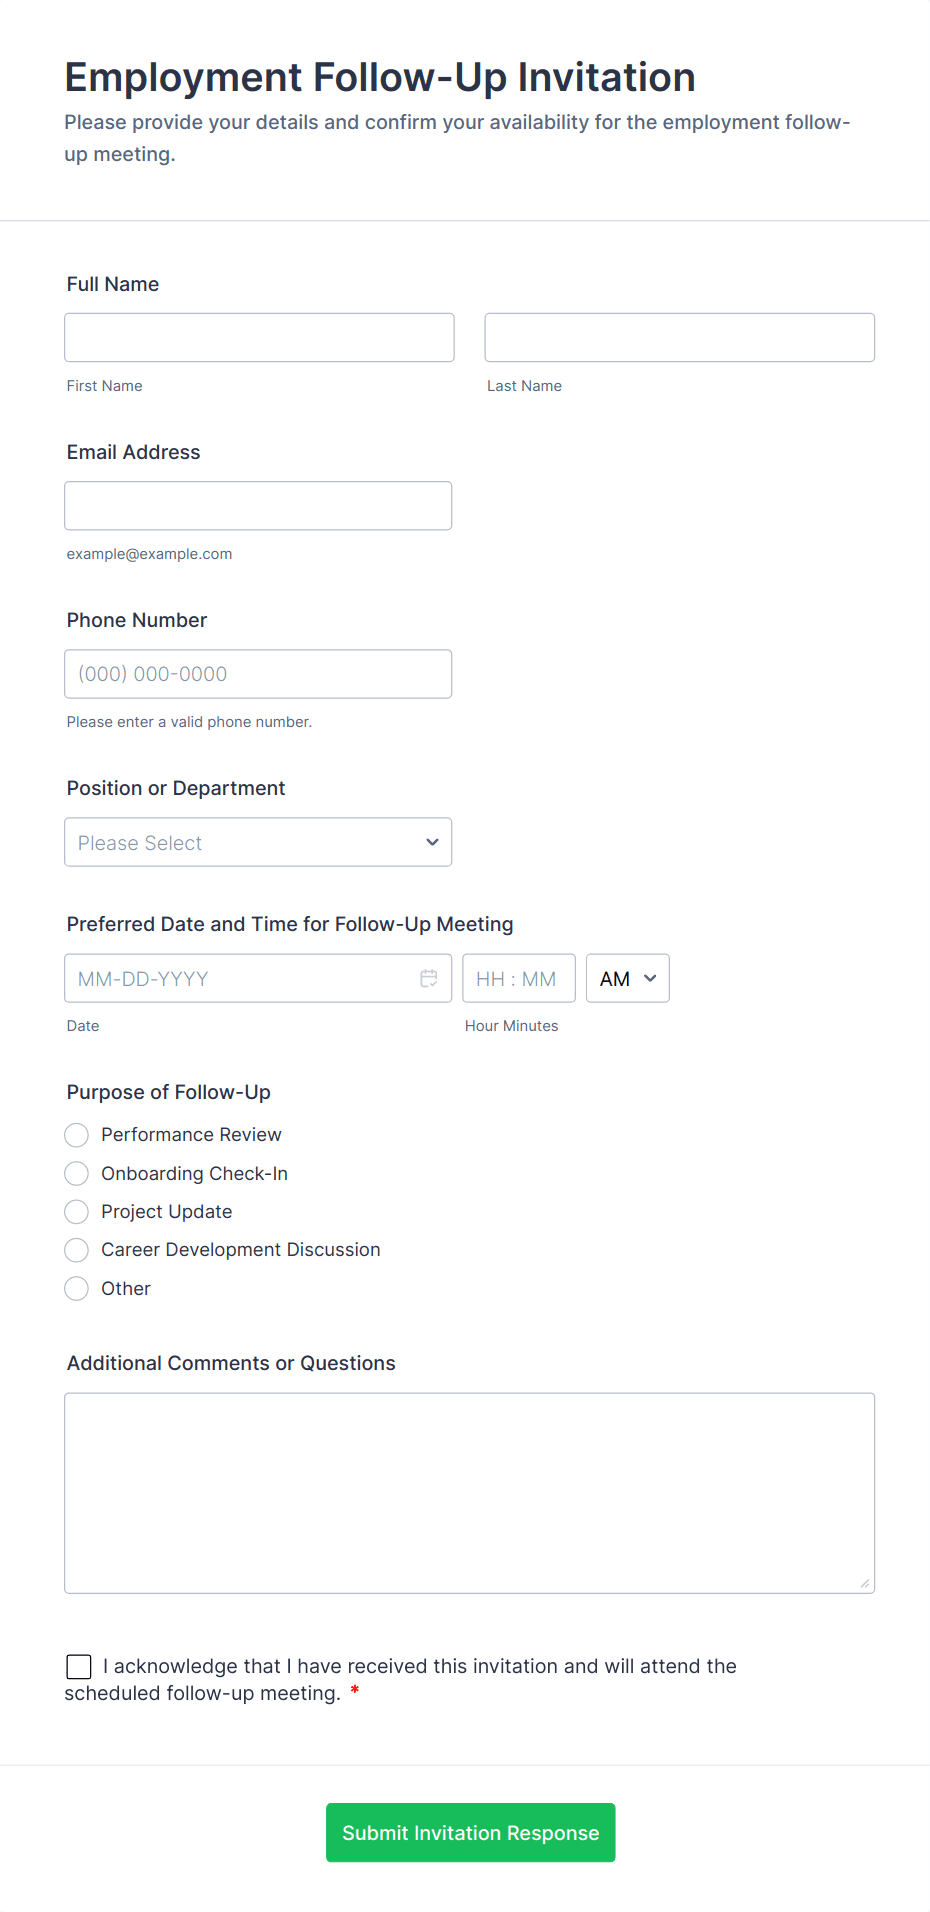The image size is (930, 1912).
Task: Choose Other as follow-up purpose
Action: point(77,1289)
